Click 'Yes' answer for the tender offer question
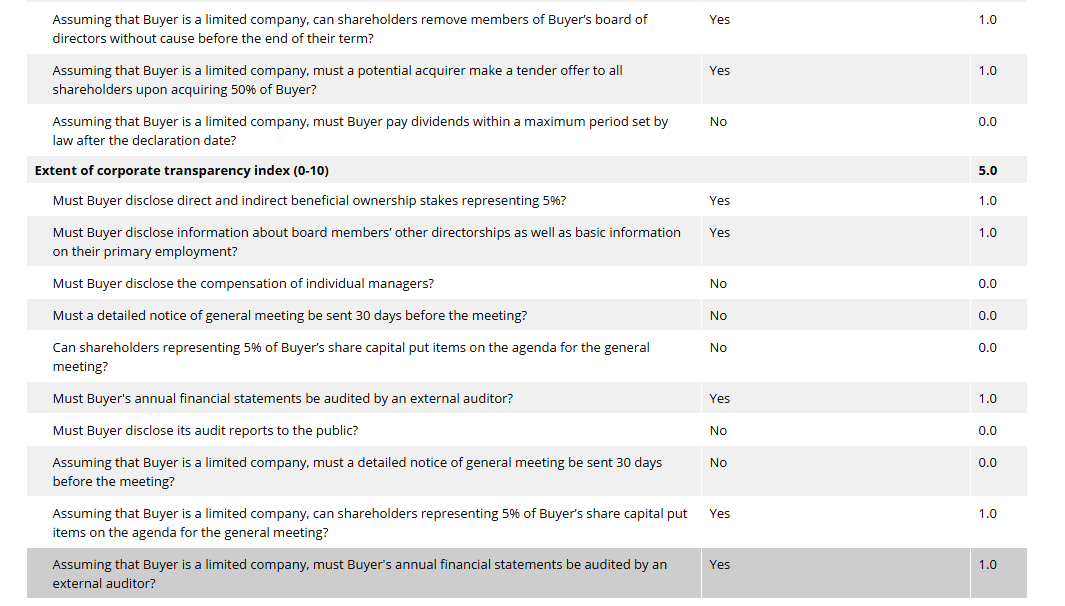Image resolution: width=1065 pixels, height=606 pixels. tap(719, 71)
